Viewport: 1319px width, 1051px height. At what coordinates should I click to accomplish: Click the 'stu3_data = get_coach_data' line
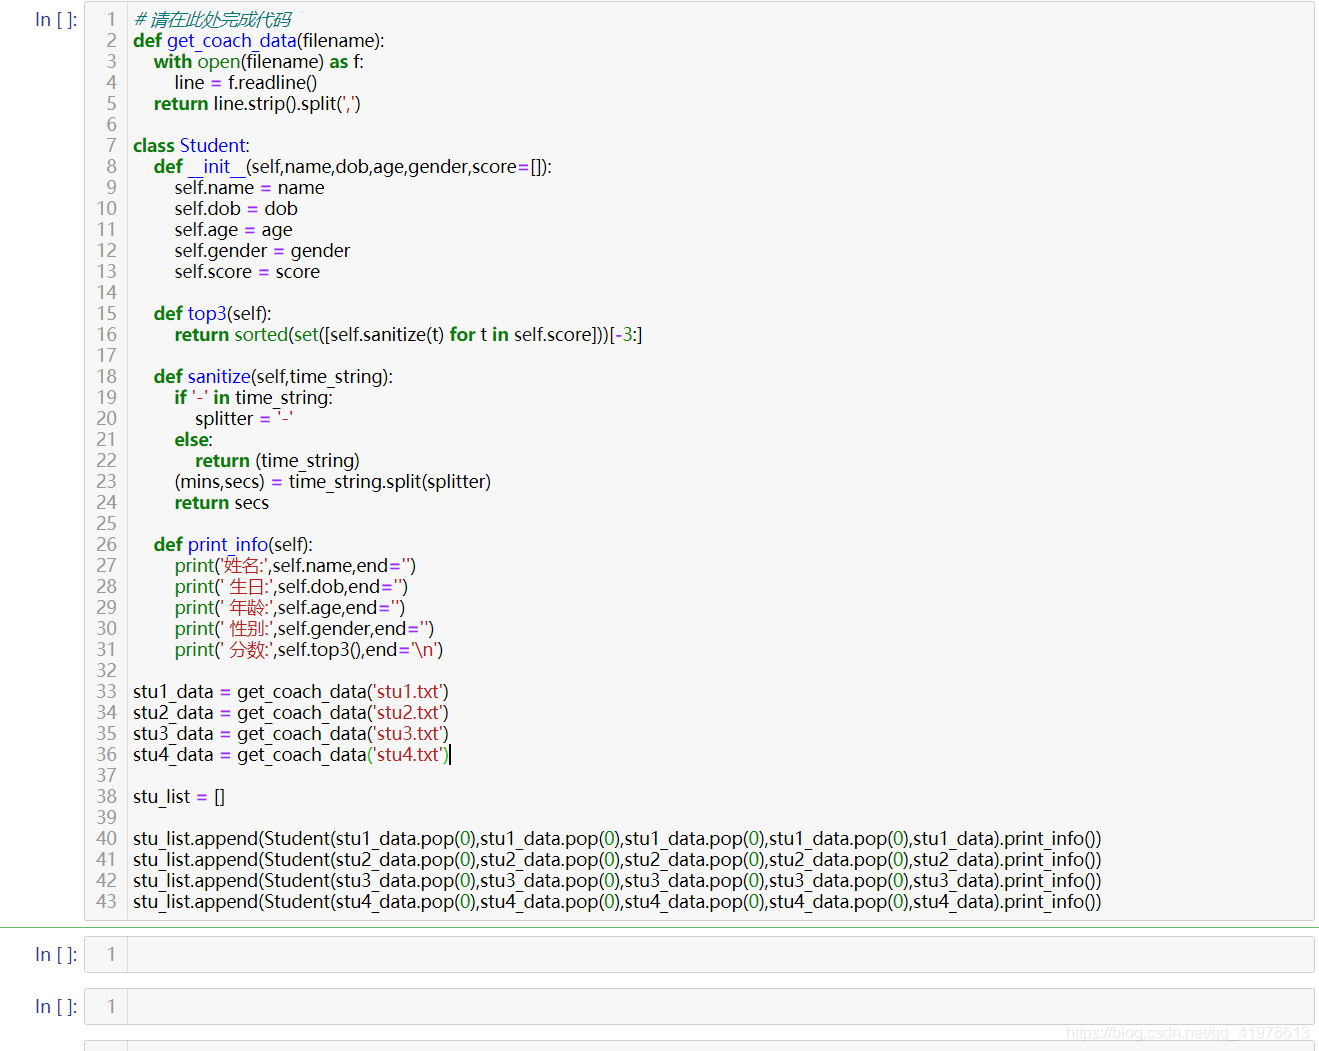291,733
